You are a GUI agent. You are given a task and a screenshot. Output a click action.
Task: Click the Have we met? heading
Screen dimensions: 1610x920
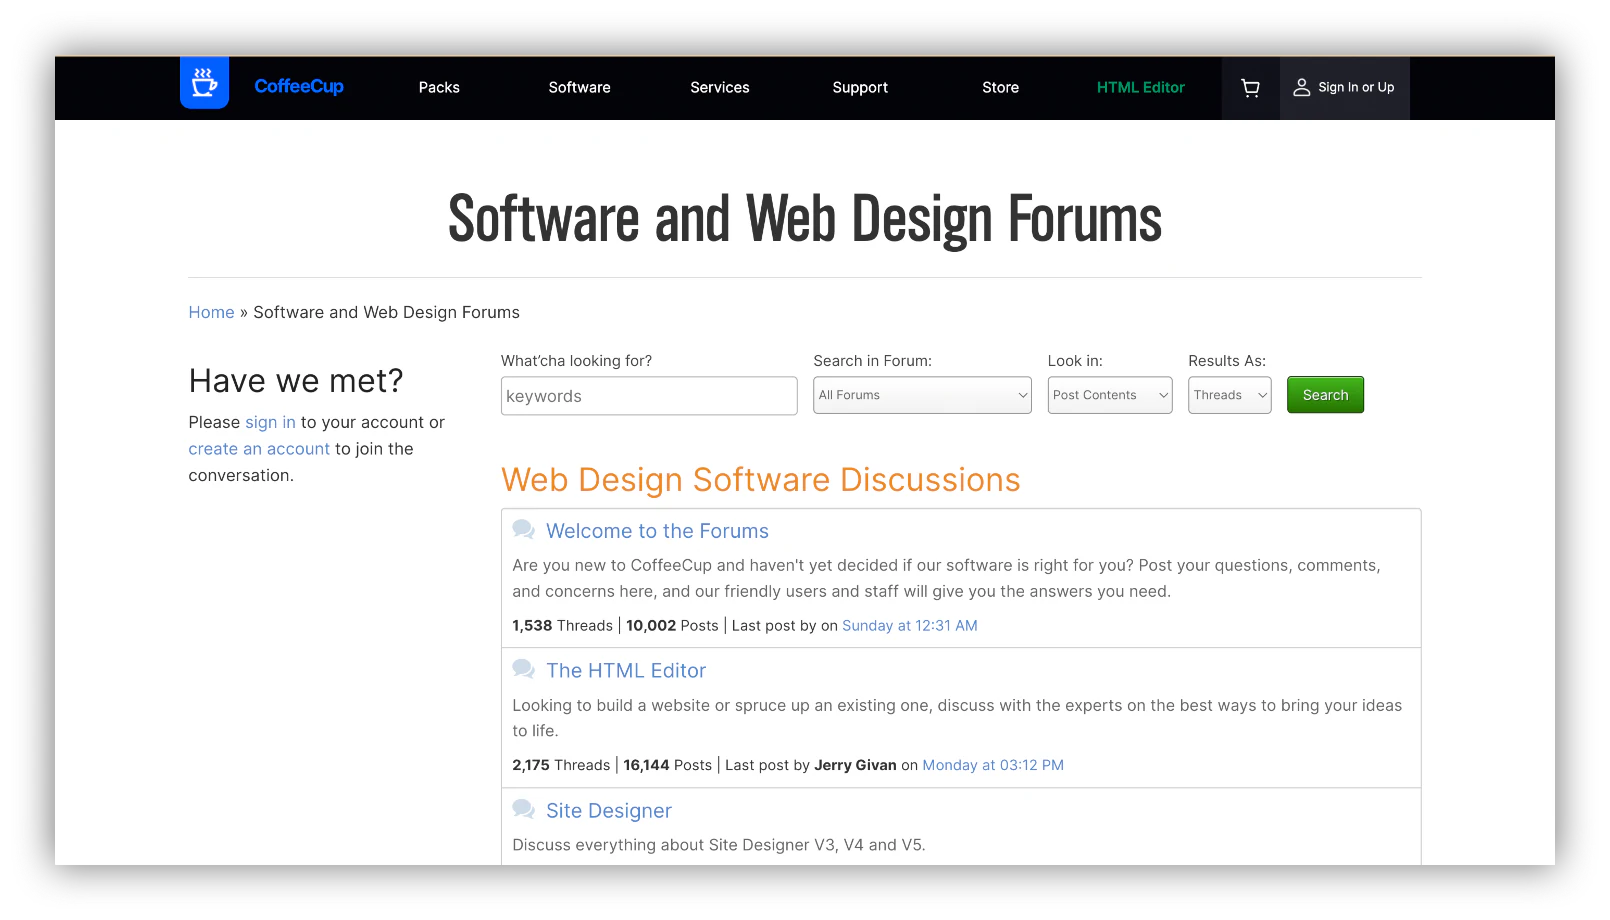(x=296, y=381)
